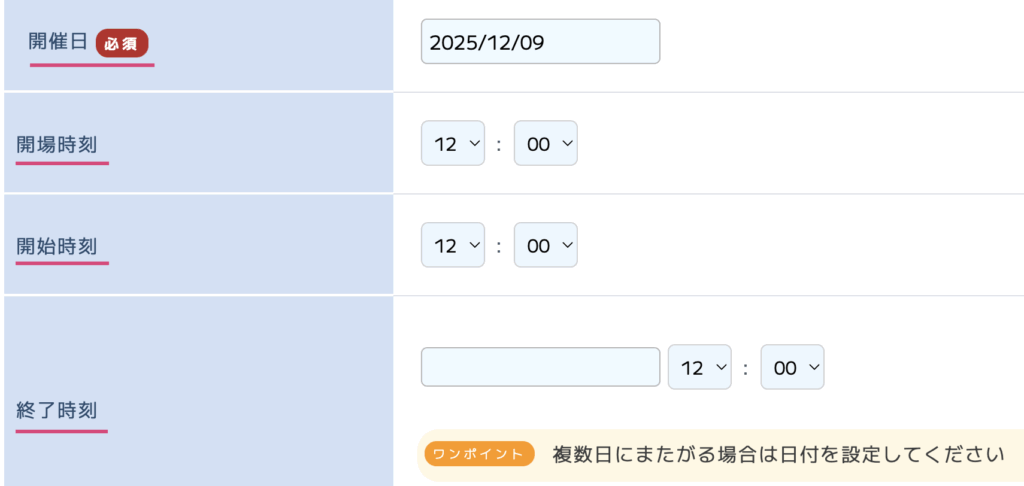This screenshot has height=486, width=1024.
Task: Click the 開催日 date input field
Action: (x=540, y=42)
